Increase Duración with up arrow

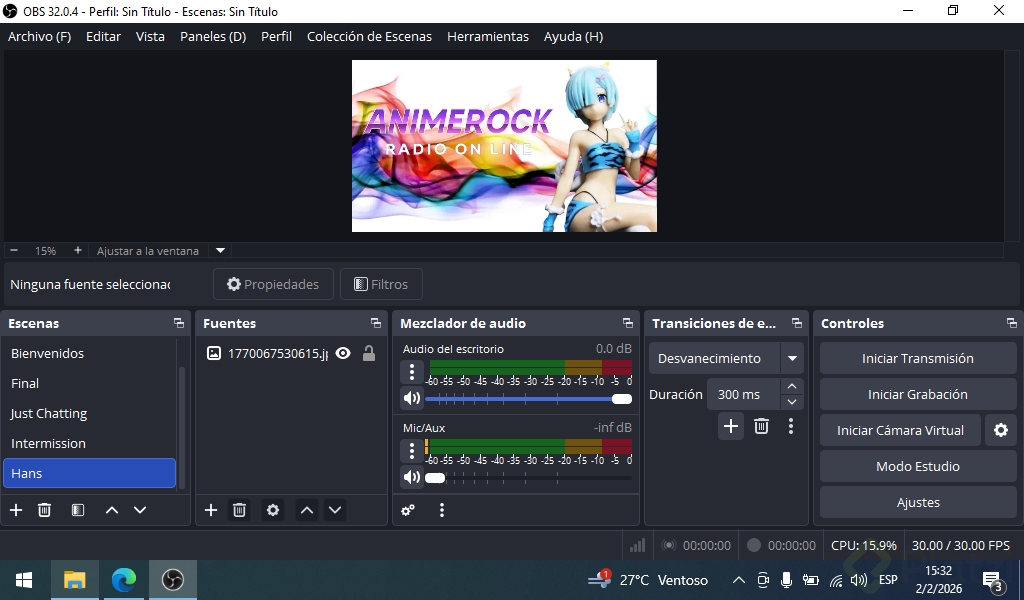[792, 387]
